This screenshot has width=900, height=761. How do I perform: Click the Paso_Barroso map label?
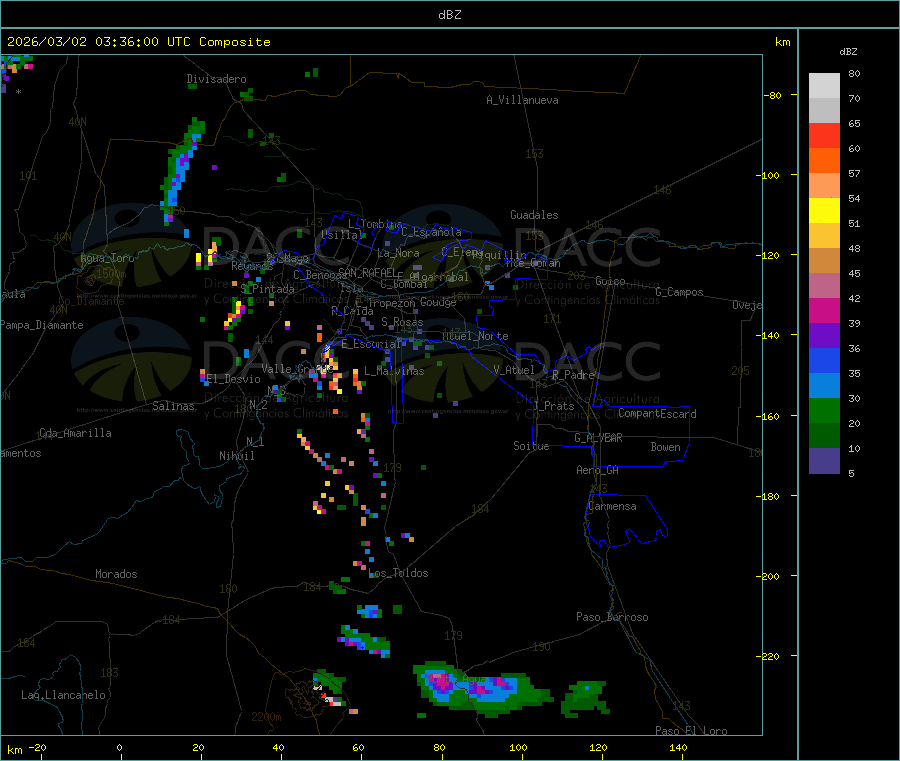click(x=612, y=617)
